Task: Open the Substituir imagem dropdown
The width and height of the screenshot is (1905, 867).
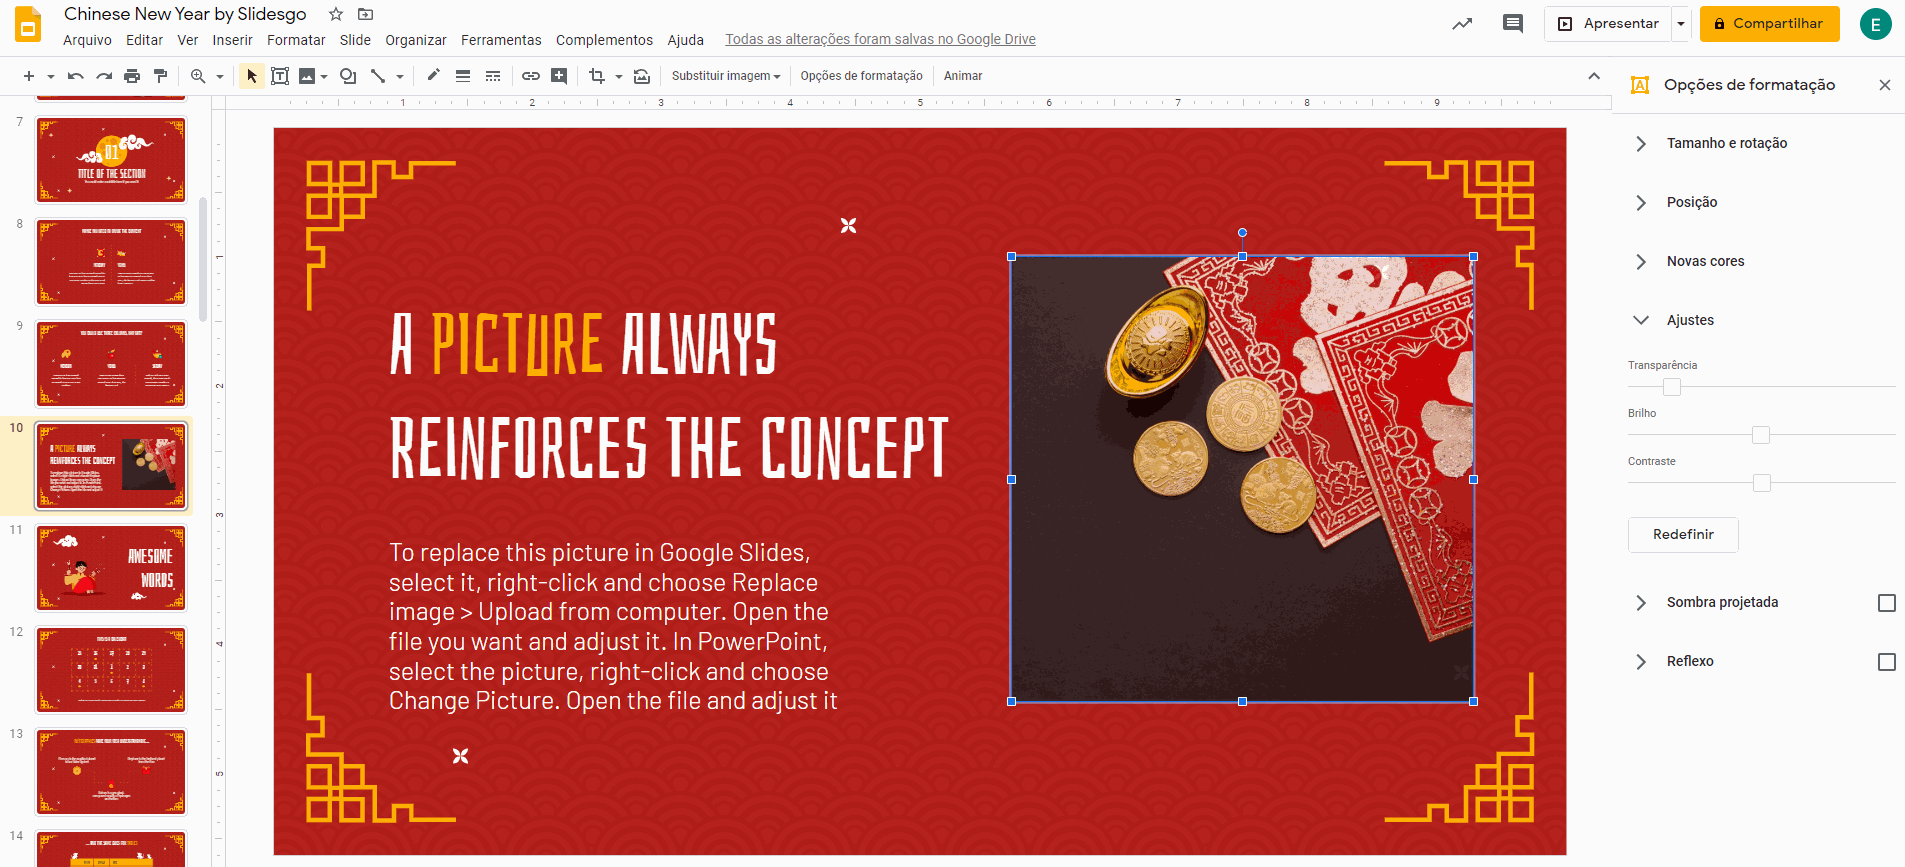Action: (726, 76)
